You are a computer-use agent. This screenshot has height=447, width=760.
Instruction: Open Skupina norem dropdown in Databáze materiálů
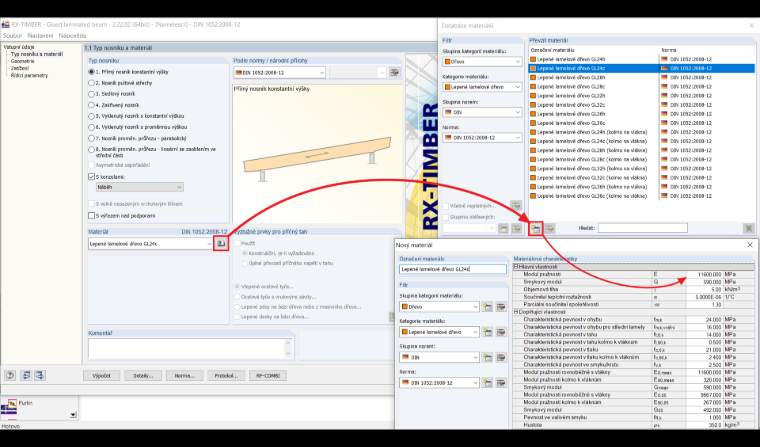pyautogui.click(x=482, y=112)
